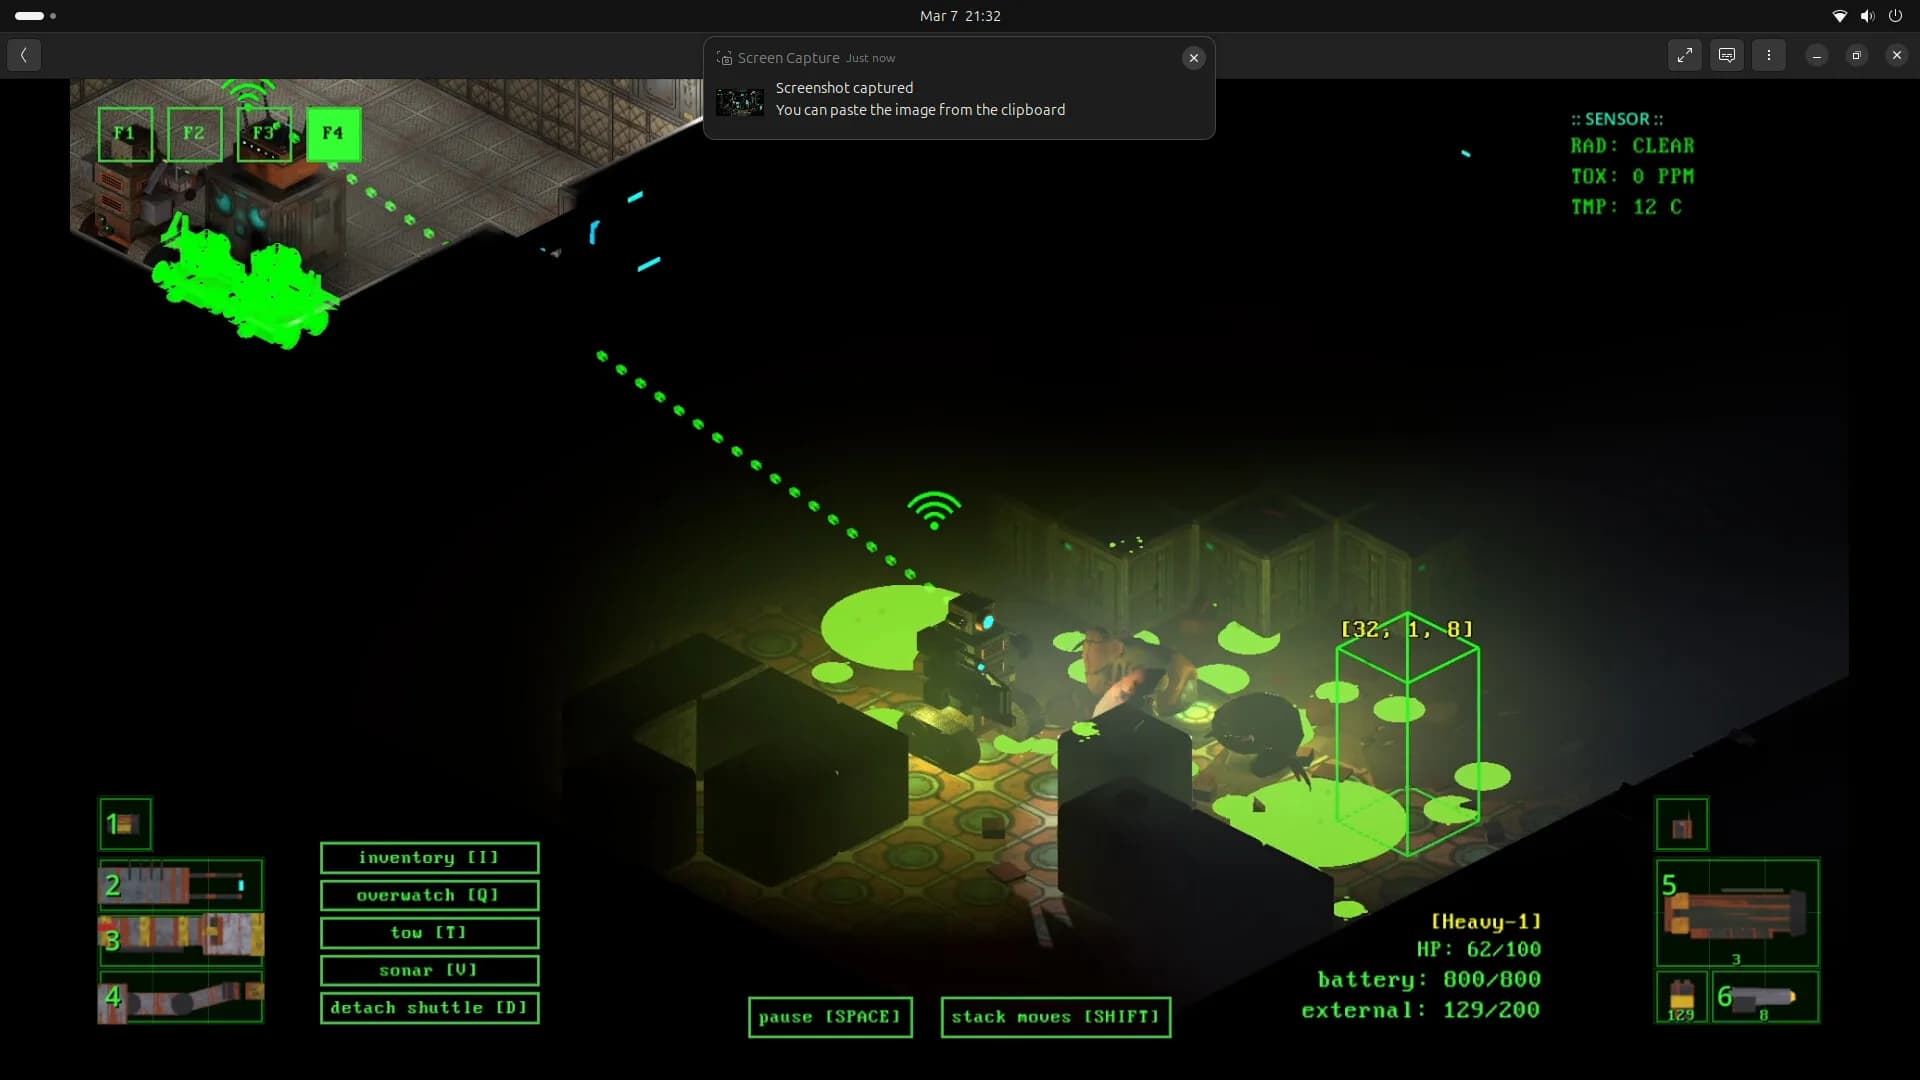1920x1080 pixels.
Task: Click the signal icon above the robot
Action: click(x=934, y=510)
